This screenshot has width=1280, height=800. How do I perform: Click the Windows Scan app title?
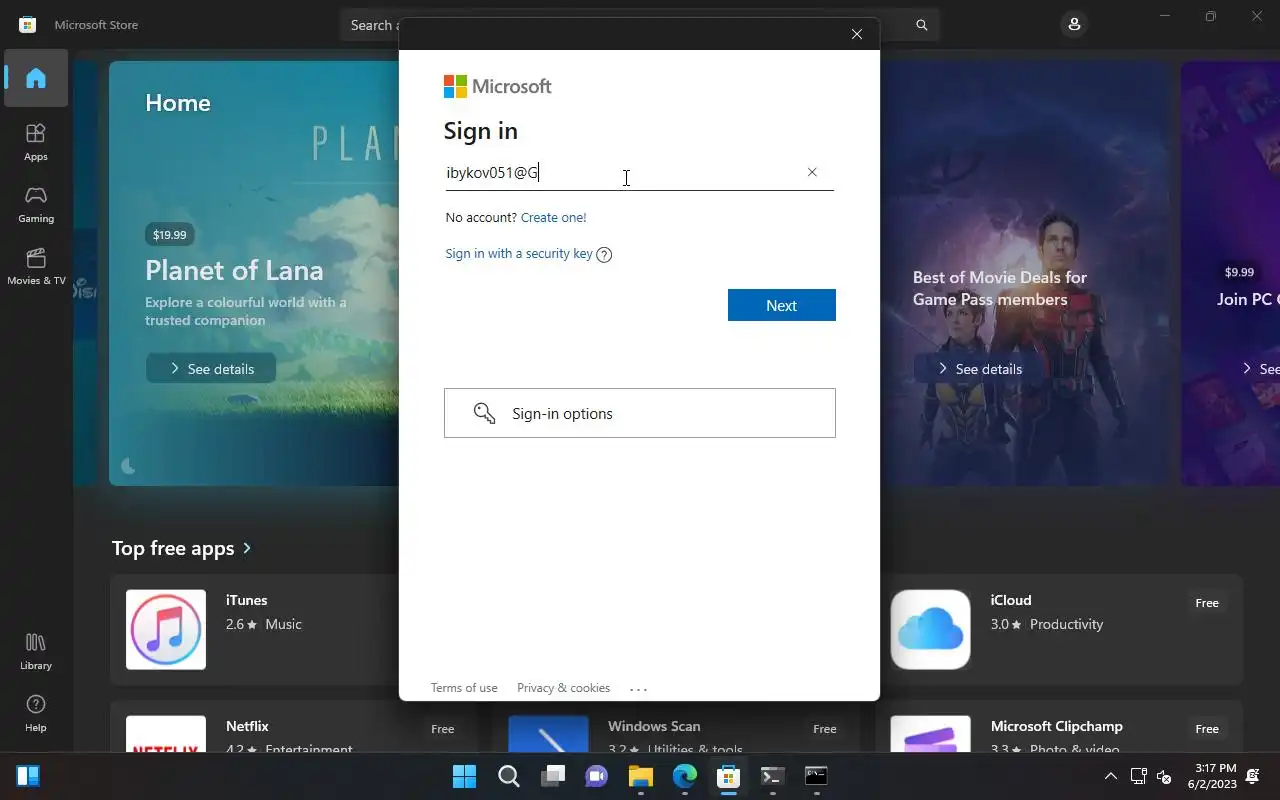pos(654,726)
